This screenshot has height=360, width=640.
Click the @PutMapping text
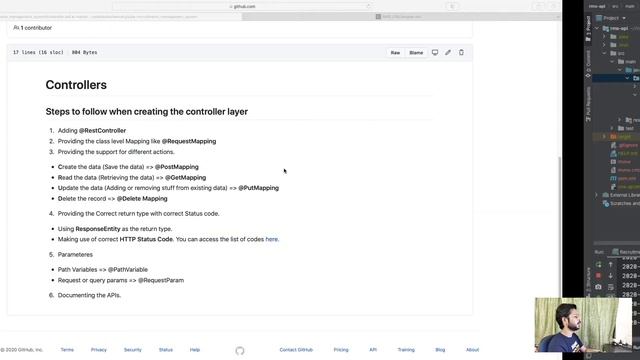259,188
